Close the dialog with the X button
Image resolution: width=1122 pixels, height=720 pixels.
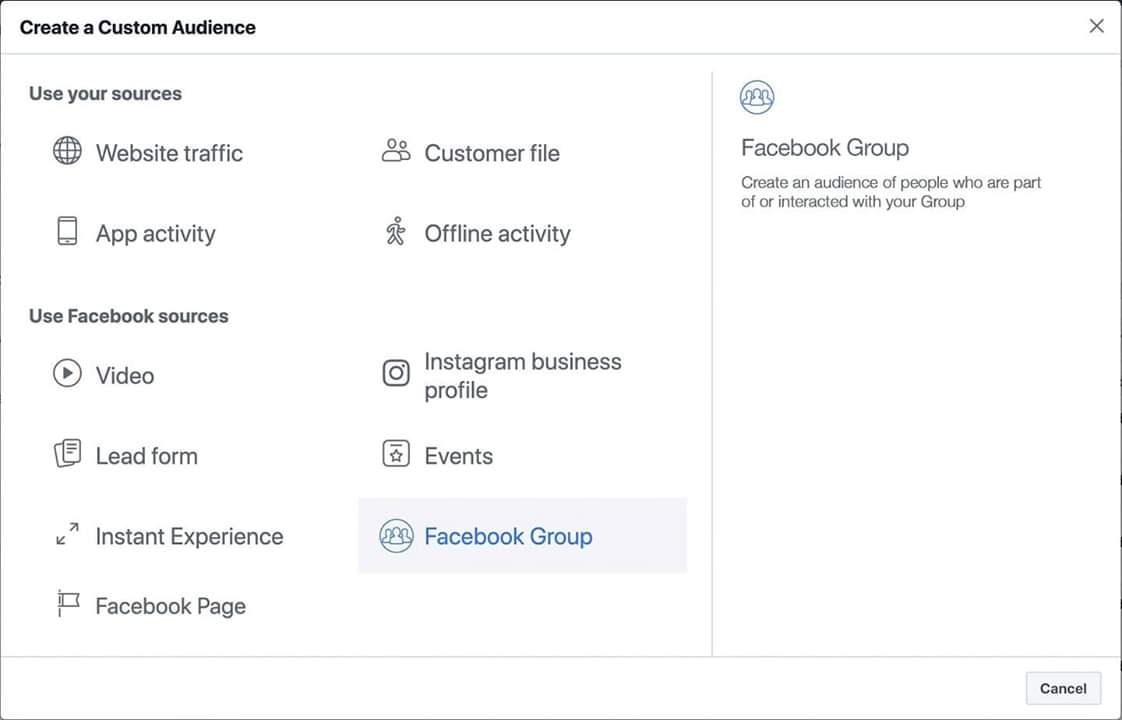click(1096, 26)
